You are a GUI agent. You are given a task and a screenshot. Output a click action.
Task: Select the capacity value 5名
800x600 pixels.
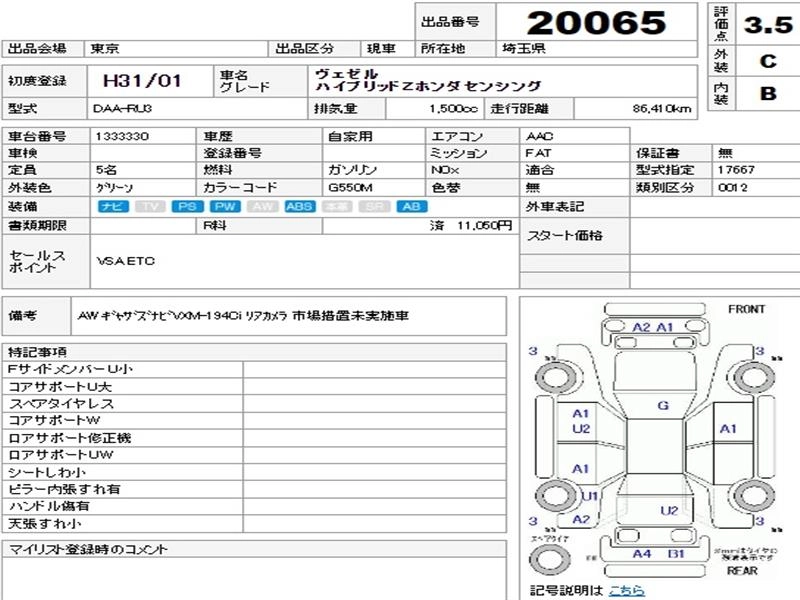[x=106, y=170]
